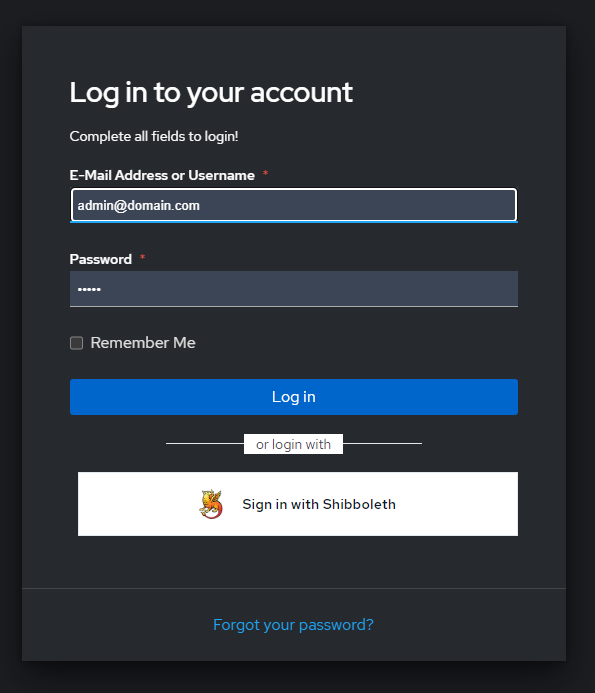Click the 'Sign in with Shibboleth' text
The height and width of the screenshot is (693, 595).
(319, 504)
